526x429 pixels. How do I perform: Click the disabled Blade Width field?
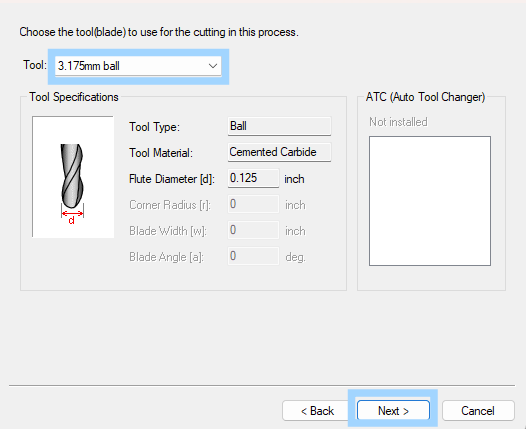pyautogui.click(x=253, y=230)
